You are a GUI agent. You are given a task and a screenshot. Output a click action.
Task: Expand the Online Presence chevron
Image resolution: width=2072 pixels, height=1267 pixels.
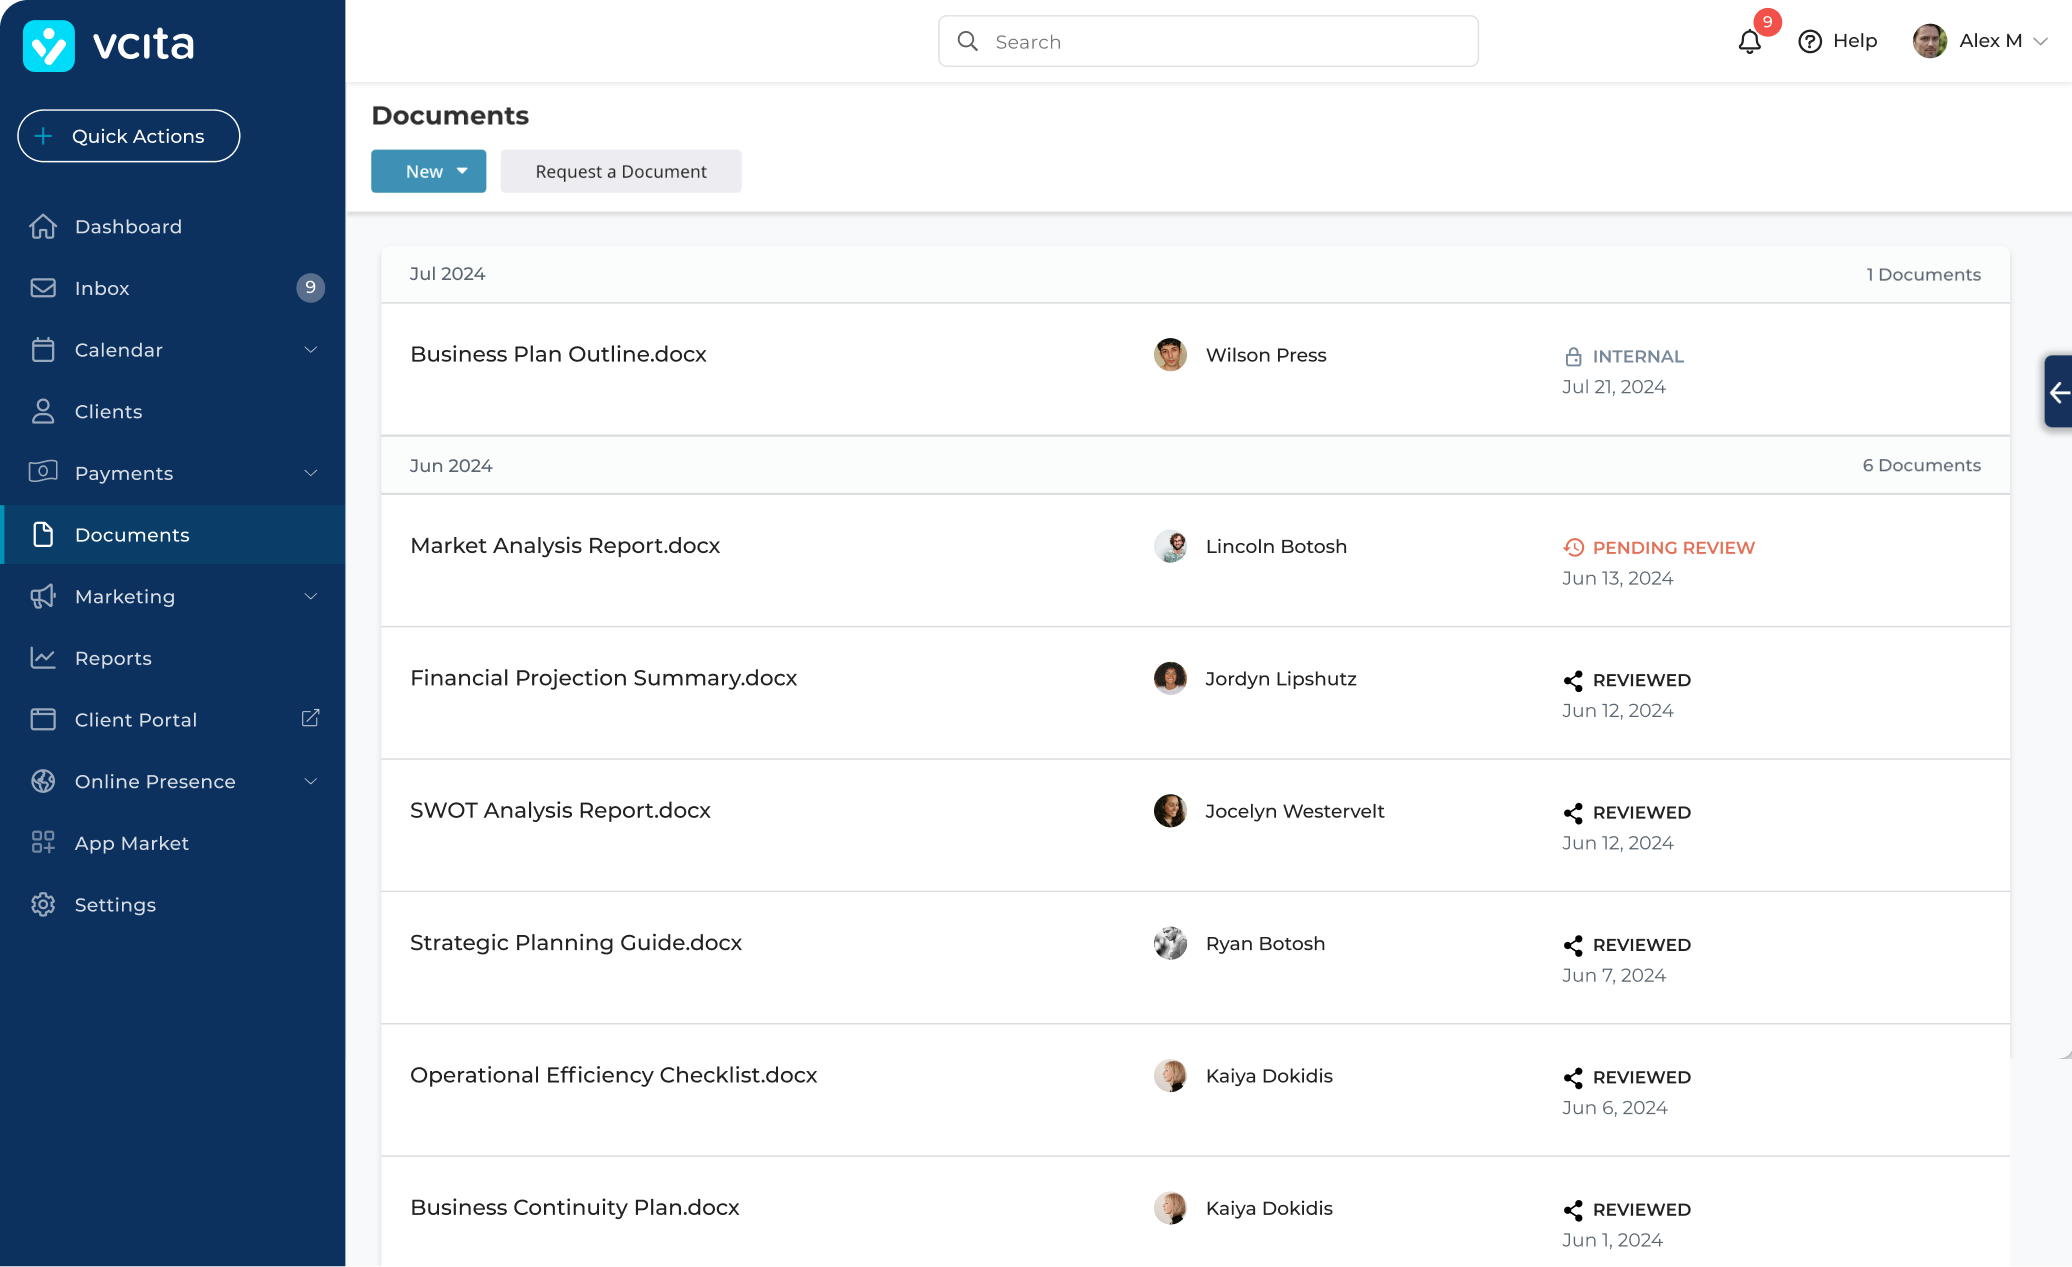click(x=310, y=781)
